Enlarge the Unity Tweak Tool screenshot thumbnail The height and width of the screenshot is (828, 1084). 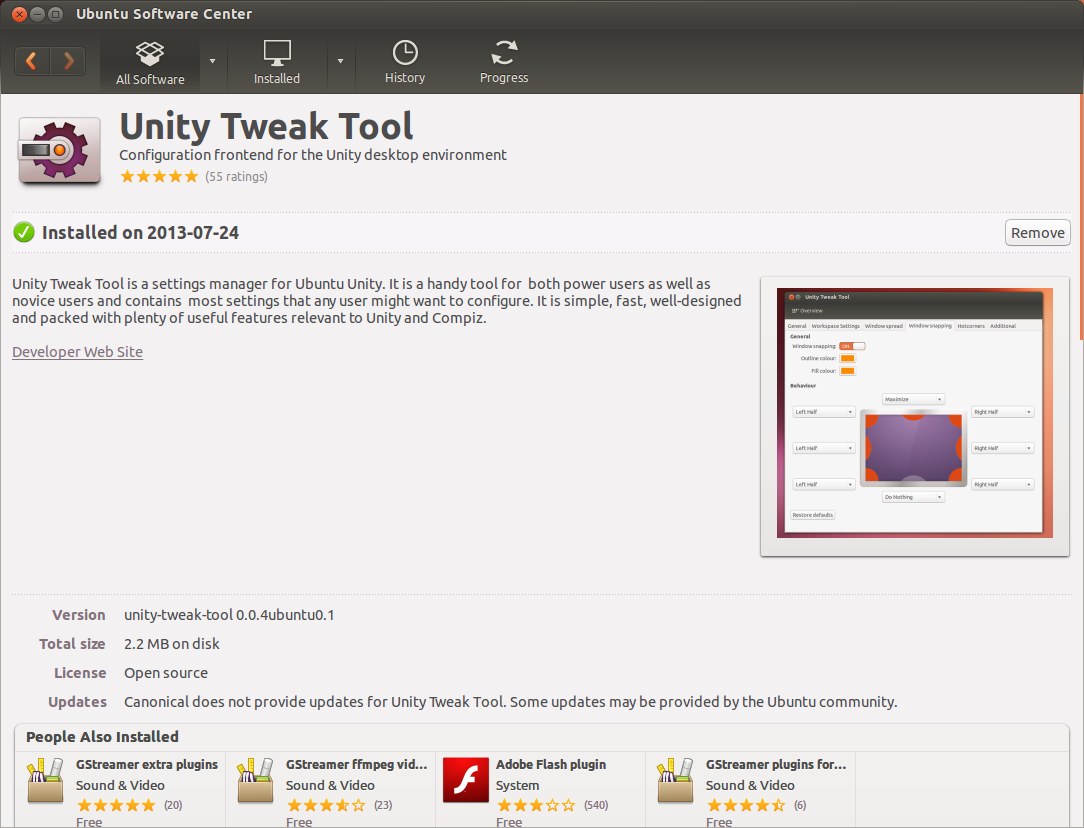click(x=915, y=415)
